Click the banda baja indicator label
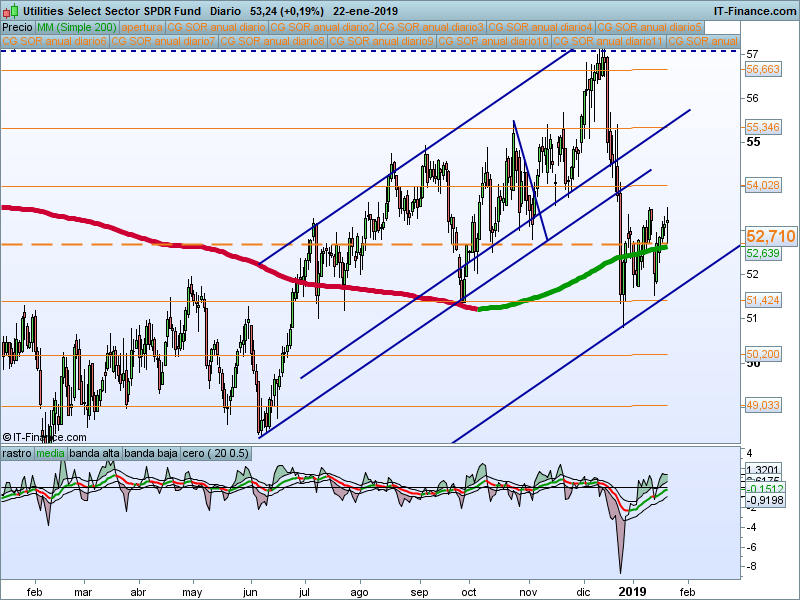 pos(150,454)
